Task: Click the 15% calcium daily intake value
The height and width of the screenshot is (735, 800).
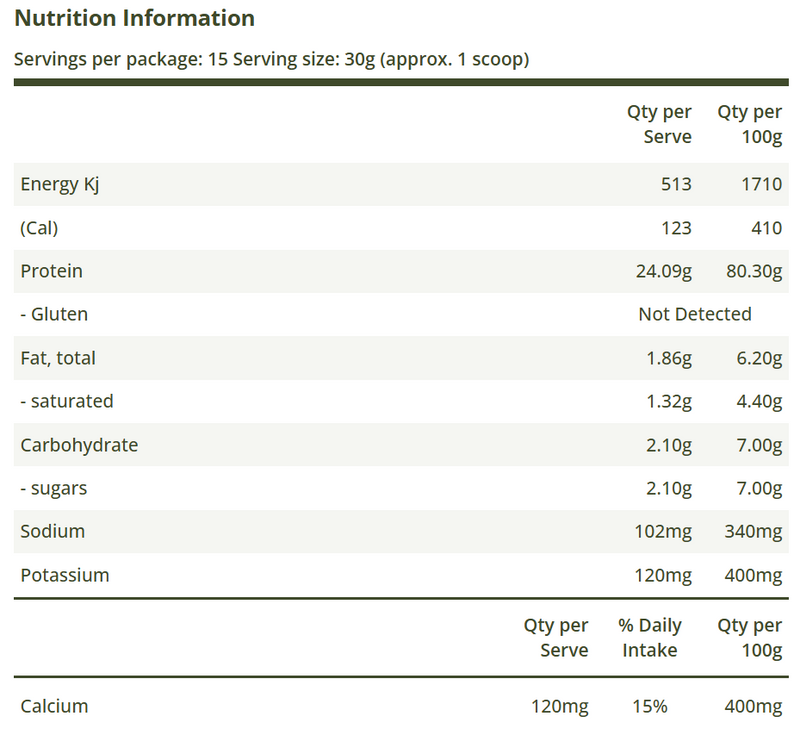Action: click(x=649, y=706)
